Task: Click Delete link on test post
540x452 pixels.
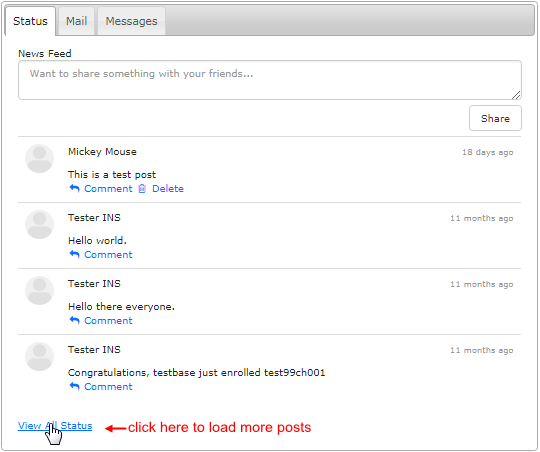Action: [x=168, y=188]
